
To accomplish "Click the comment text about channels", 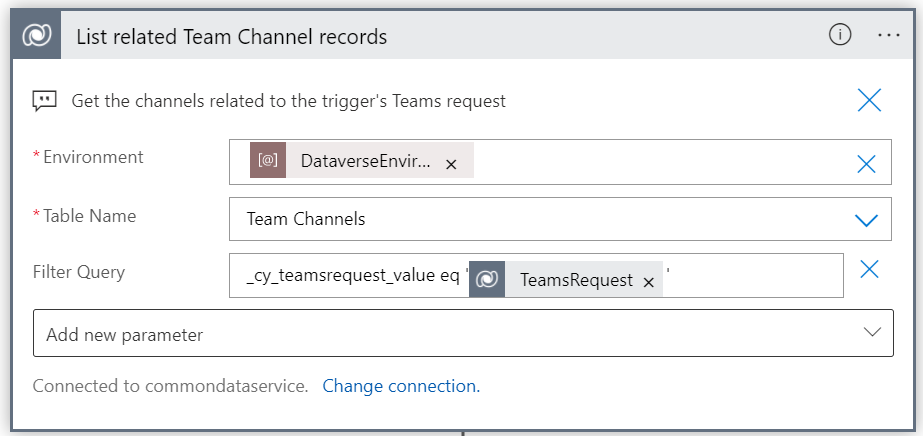I will tap(288, 101).
